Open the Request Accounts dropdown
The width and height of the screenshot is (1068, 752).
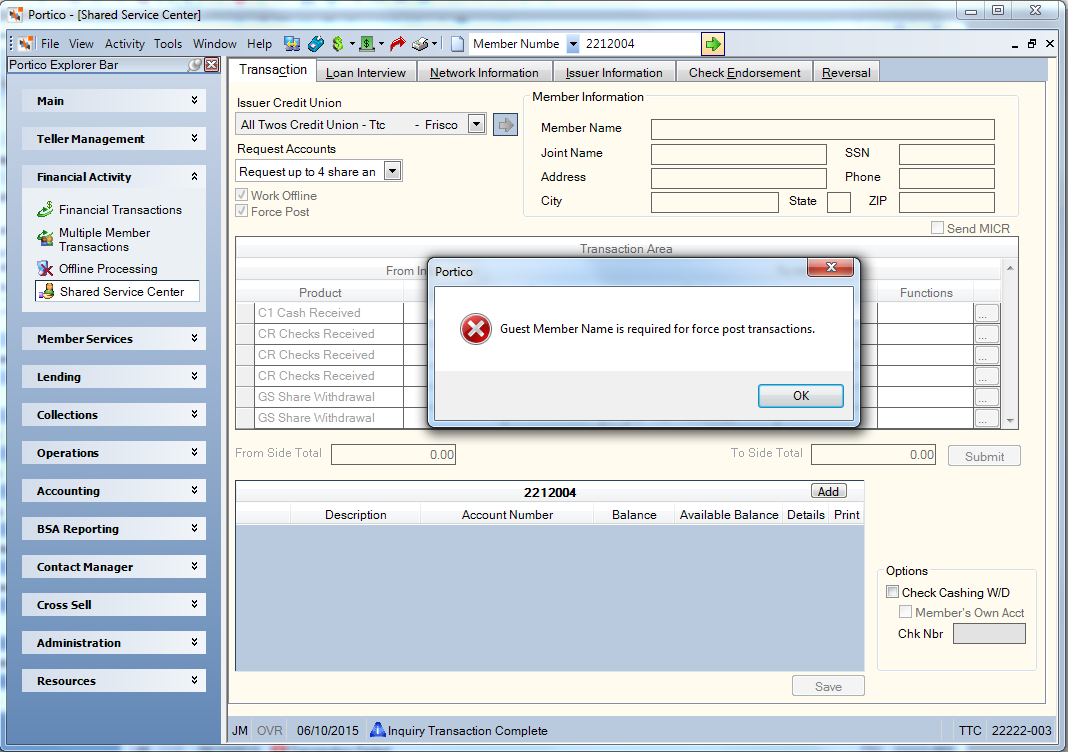(x=392, y=171)
